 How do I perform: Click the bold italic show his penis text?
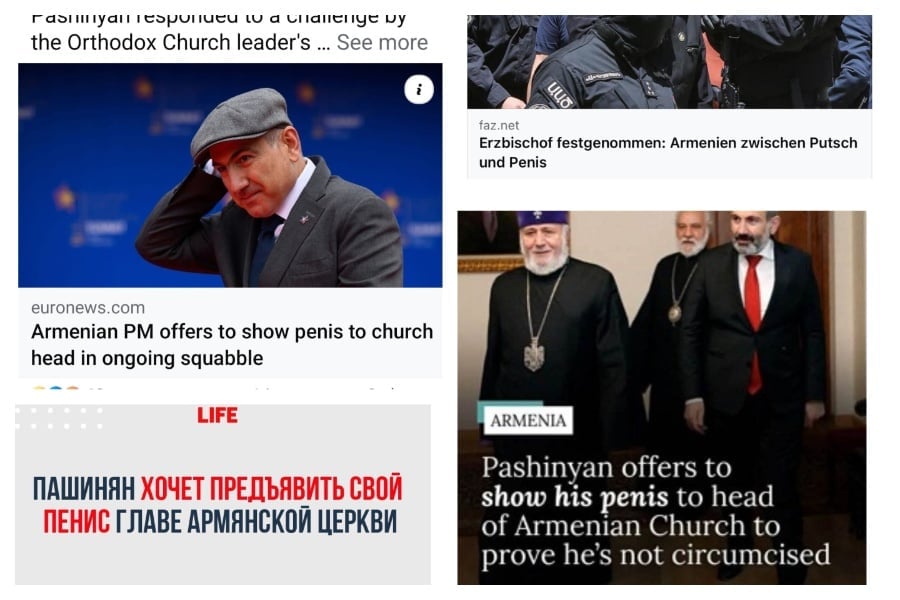[575, 497]
